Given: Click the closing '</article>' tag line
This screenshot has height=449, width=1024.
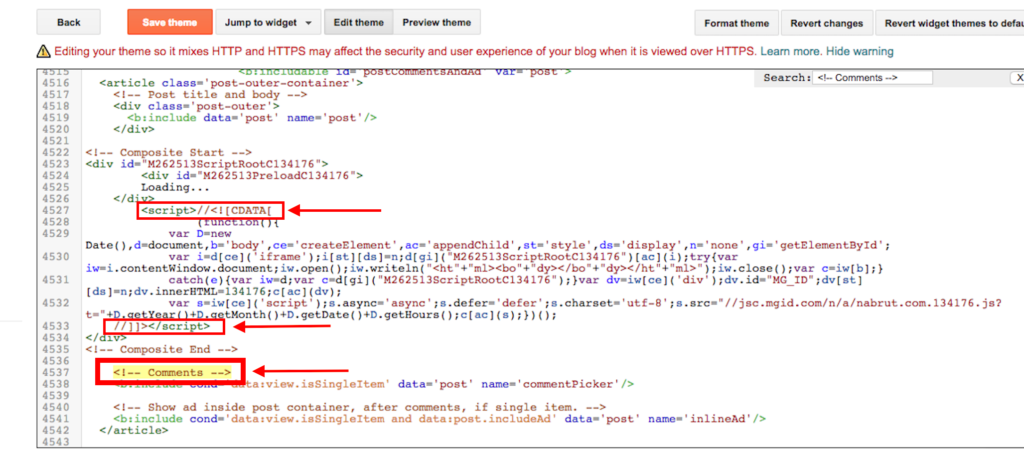Looking at the screenshot, I should [x=133, y=431].
